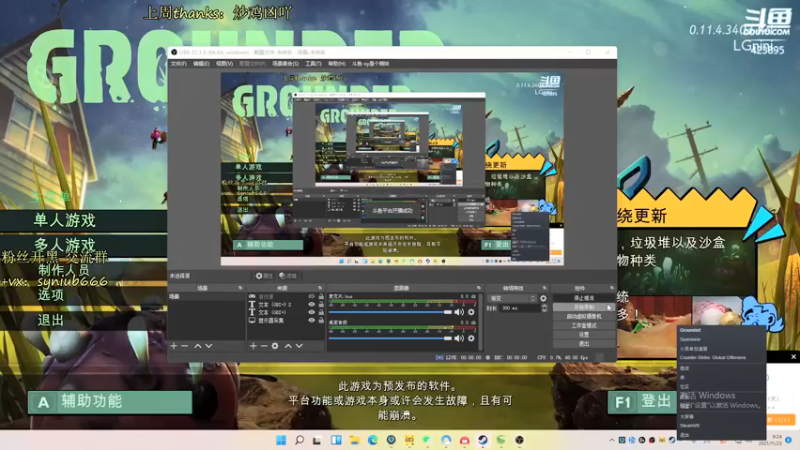The height and width of the screenshot is (450, 800).
Task: Open the Properties button above the docks
Action: click(x=264, y=276)
